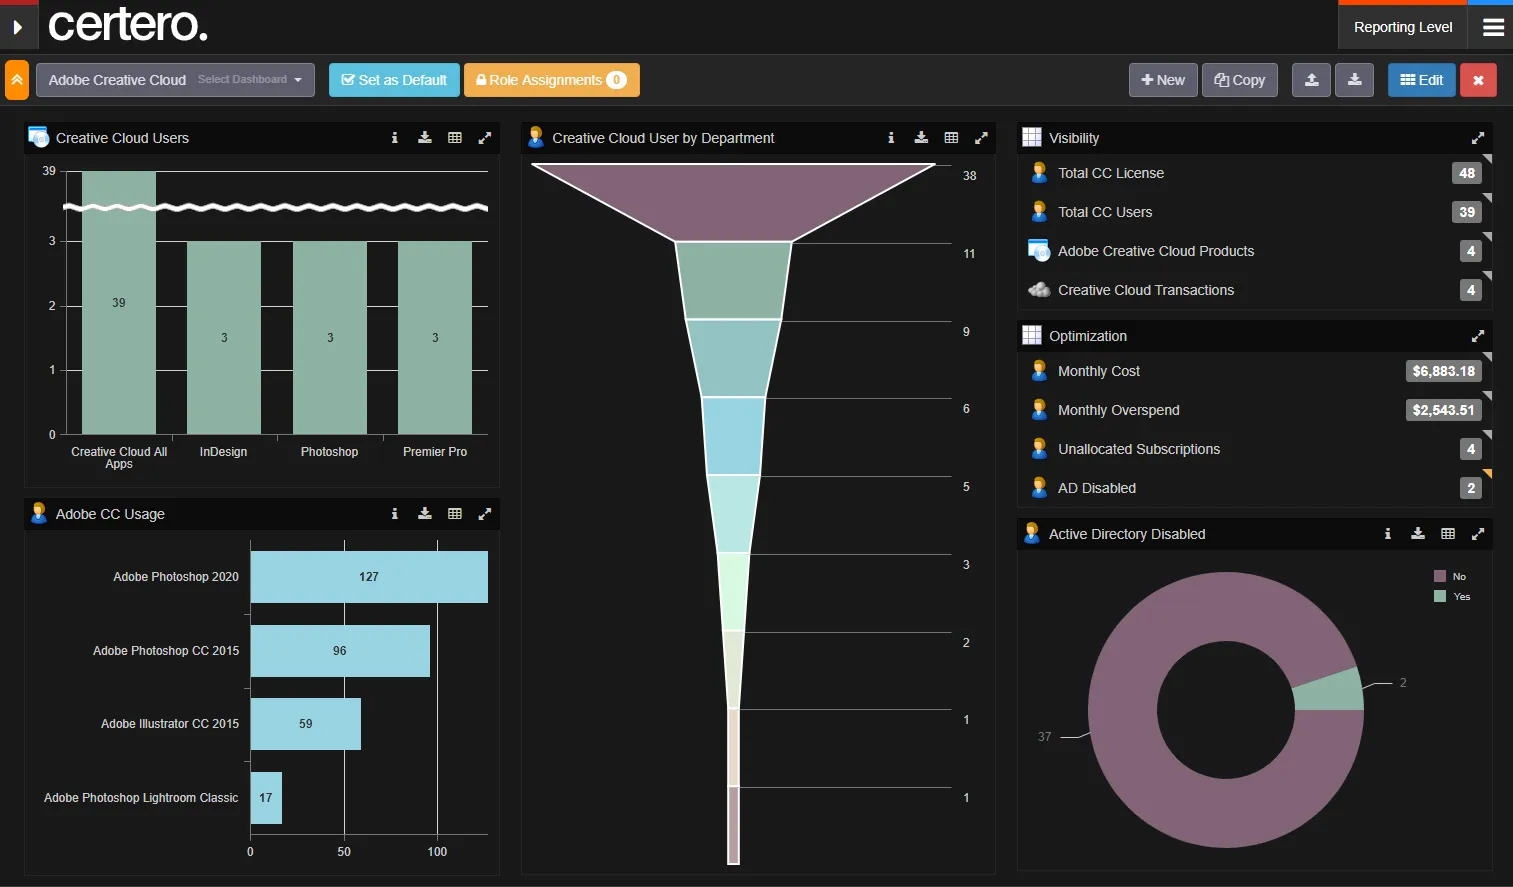Copy the current dashboard
Screen dimensions: 1513x887
tap(1240, 80)
